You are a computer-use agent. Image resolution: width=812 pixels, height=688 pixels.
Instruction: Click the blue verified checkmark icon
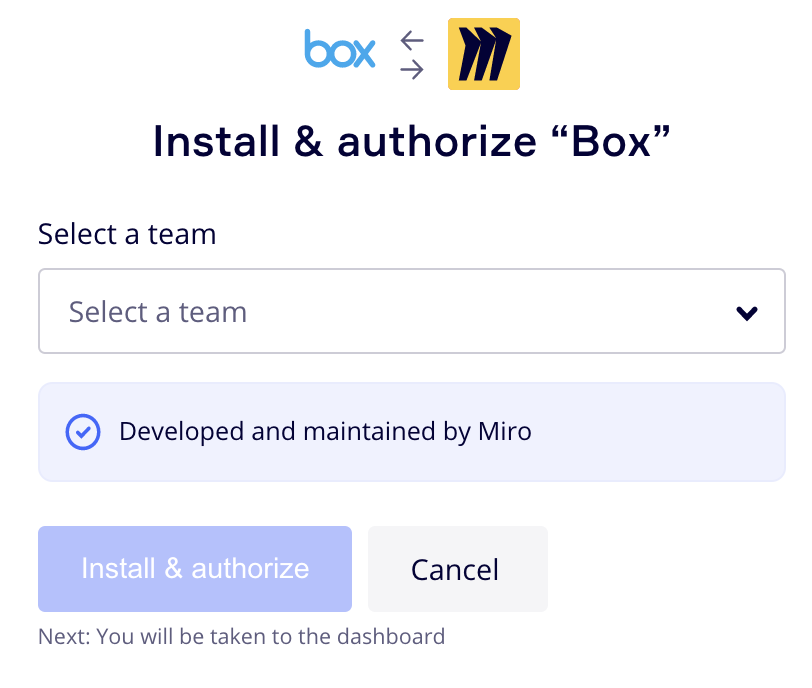(x=83, y=432)
